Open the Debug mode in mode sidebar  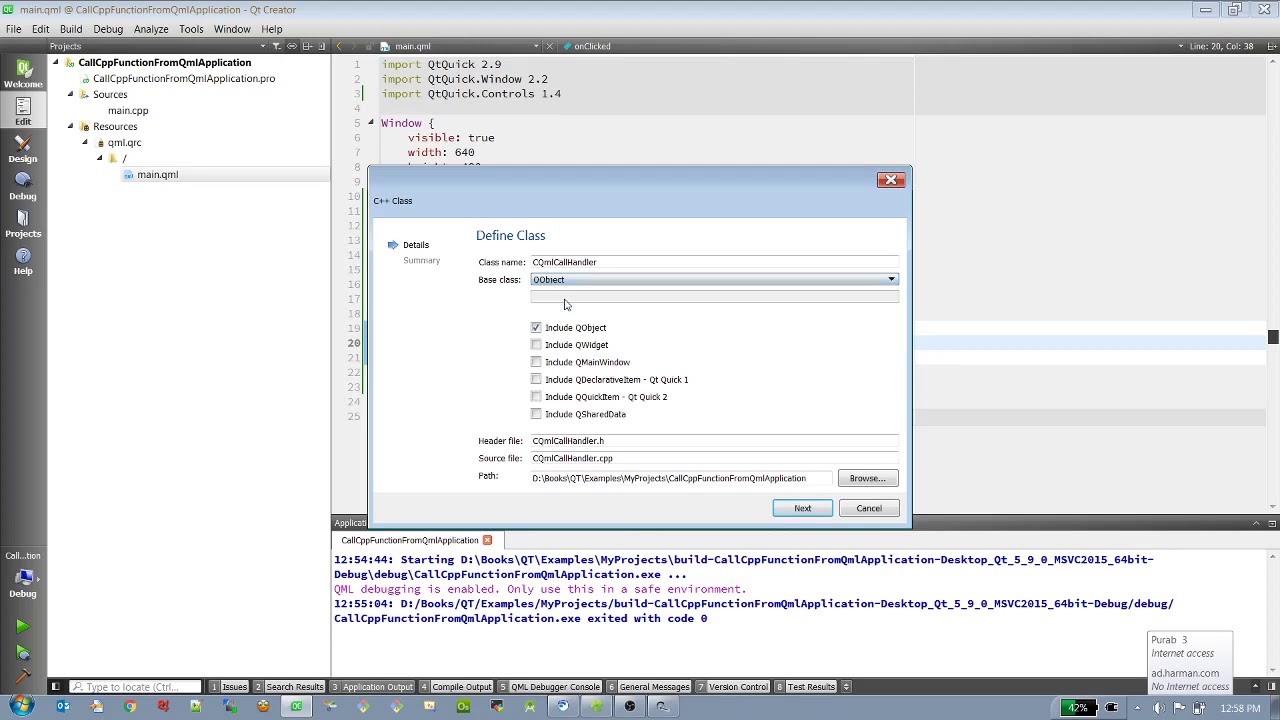point(22,185)
